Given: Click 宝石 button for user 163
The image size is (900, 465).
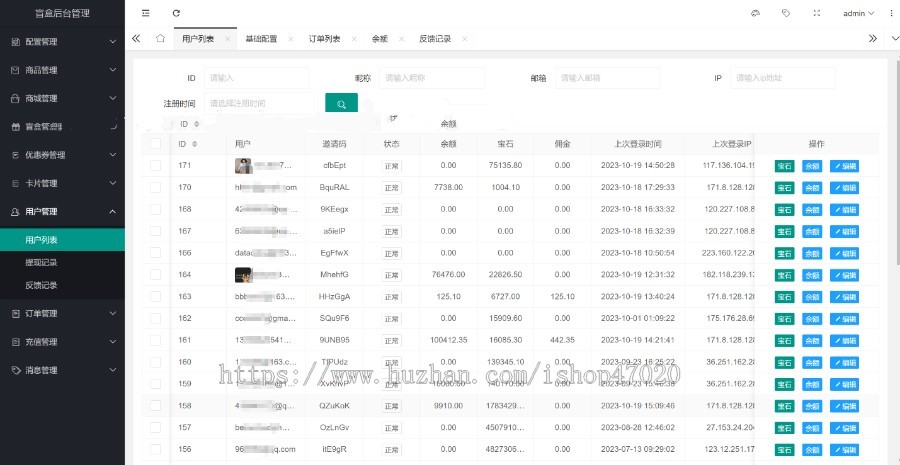Looking at the screenshot, I should click(x=784, y=297).
